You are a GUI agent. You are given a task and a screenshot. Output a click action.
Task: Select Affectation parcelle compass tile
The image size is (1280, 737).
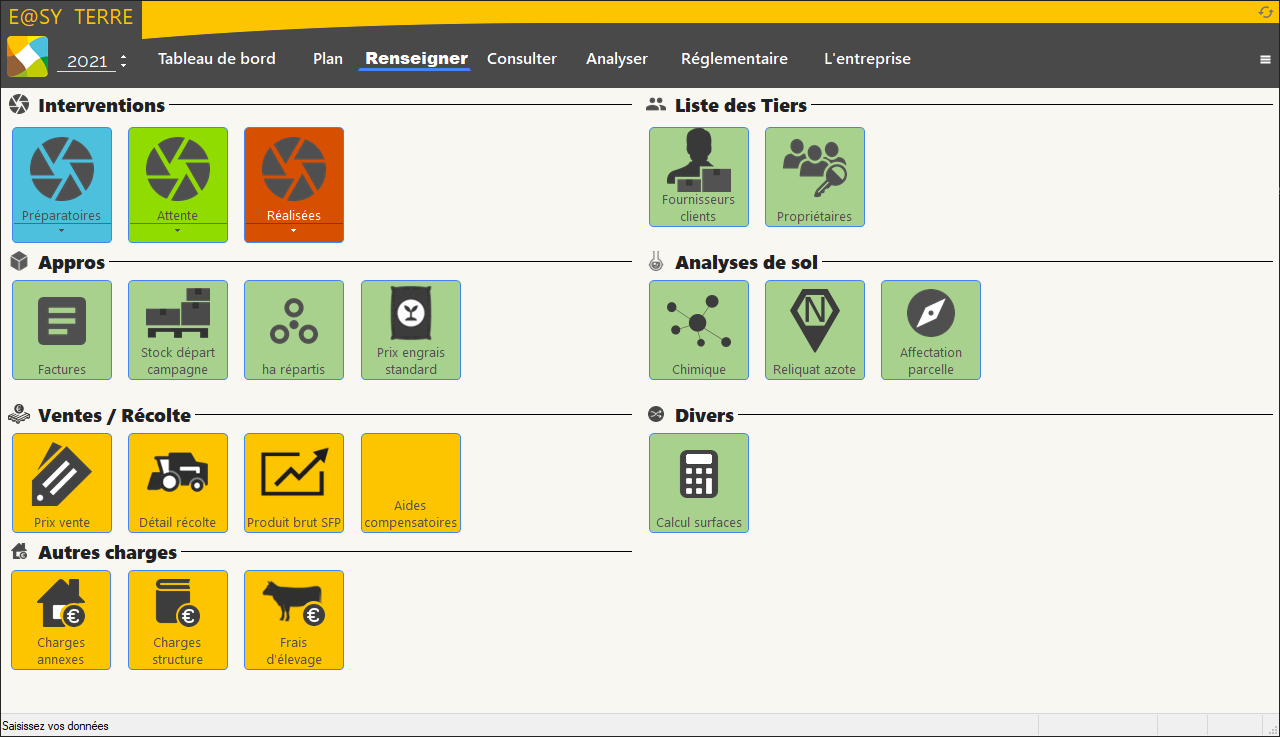click(x=930, y=330)
